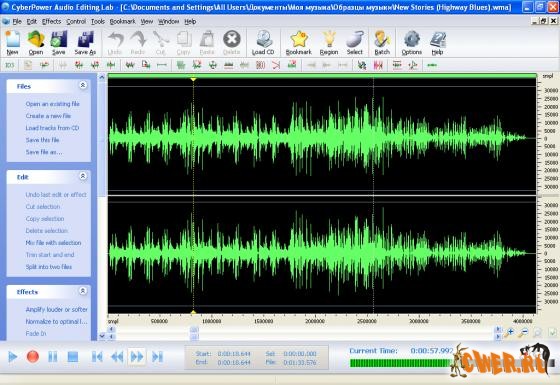Pause playback with the Pause button

point(52,356)
